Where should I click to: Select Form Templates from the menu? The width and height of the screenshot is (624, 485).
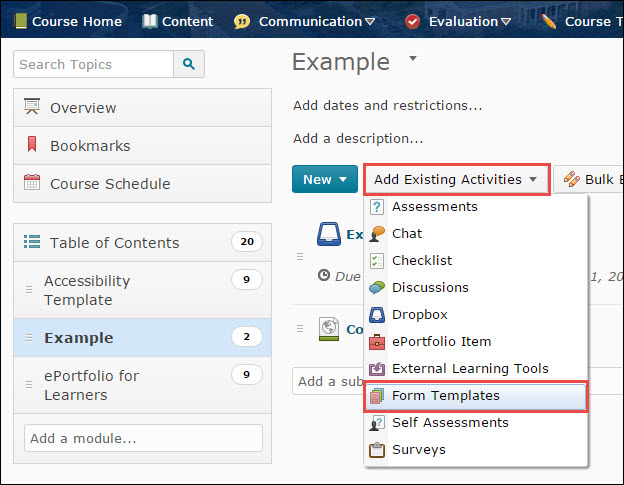tap(445, 395)
